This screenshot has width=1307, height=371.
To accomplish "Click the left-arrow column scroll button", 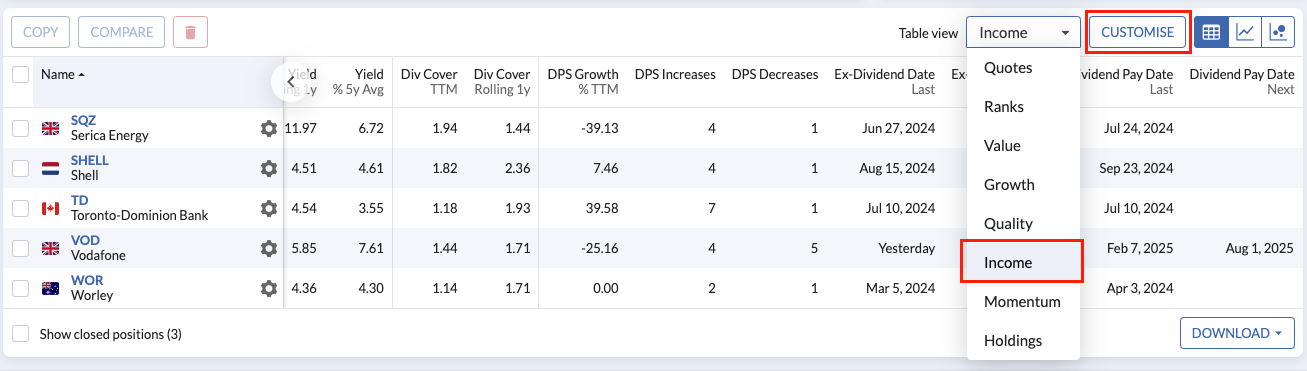I will pyautogui.click(x=291, y=81).
